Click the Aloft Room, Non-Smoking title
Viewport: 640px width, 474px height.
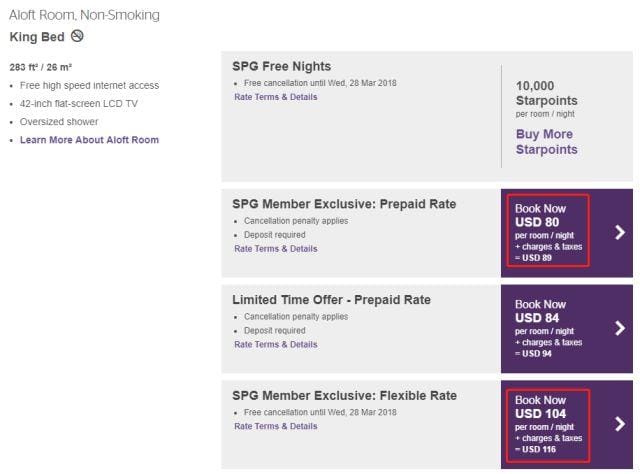[x=84, y=16]
